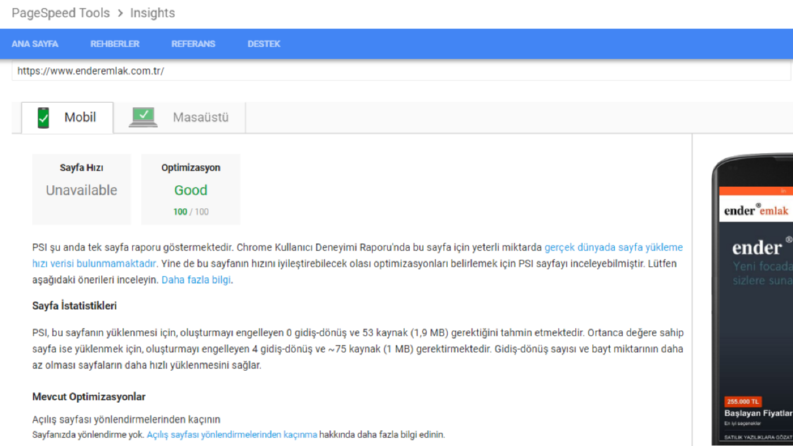
Task: Go to PageSpeed Tools breadcrumb
Action: pos(61,13)
